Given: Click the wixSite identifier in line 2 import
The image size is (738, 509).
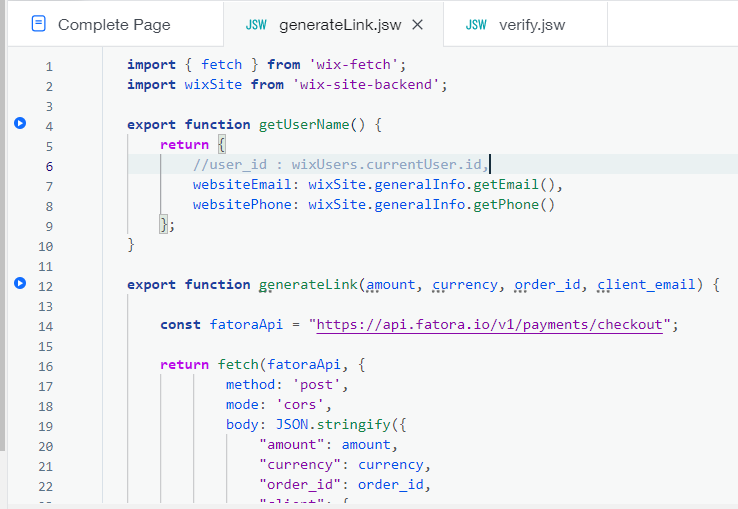Looking at the screenshot, I should coord(213,85).
